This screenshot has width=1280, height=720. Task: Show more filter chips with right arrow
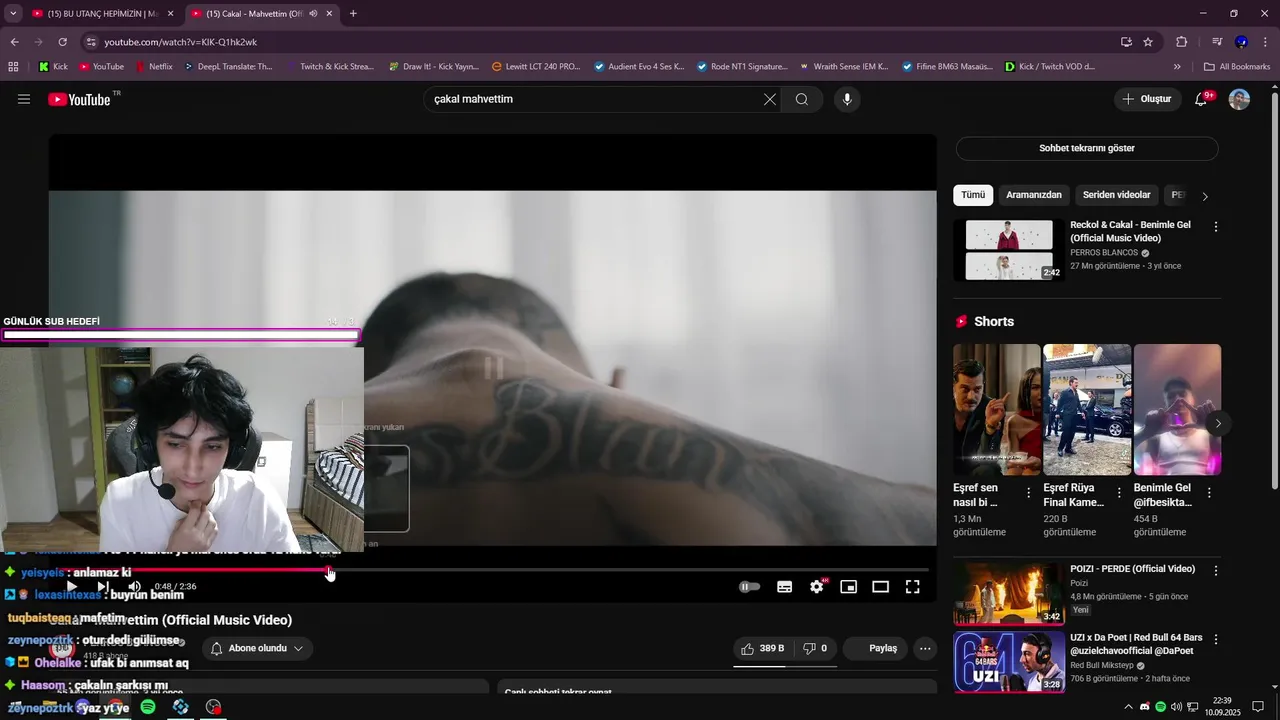[x=1205, y=196]
